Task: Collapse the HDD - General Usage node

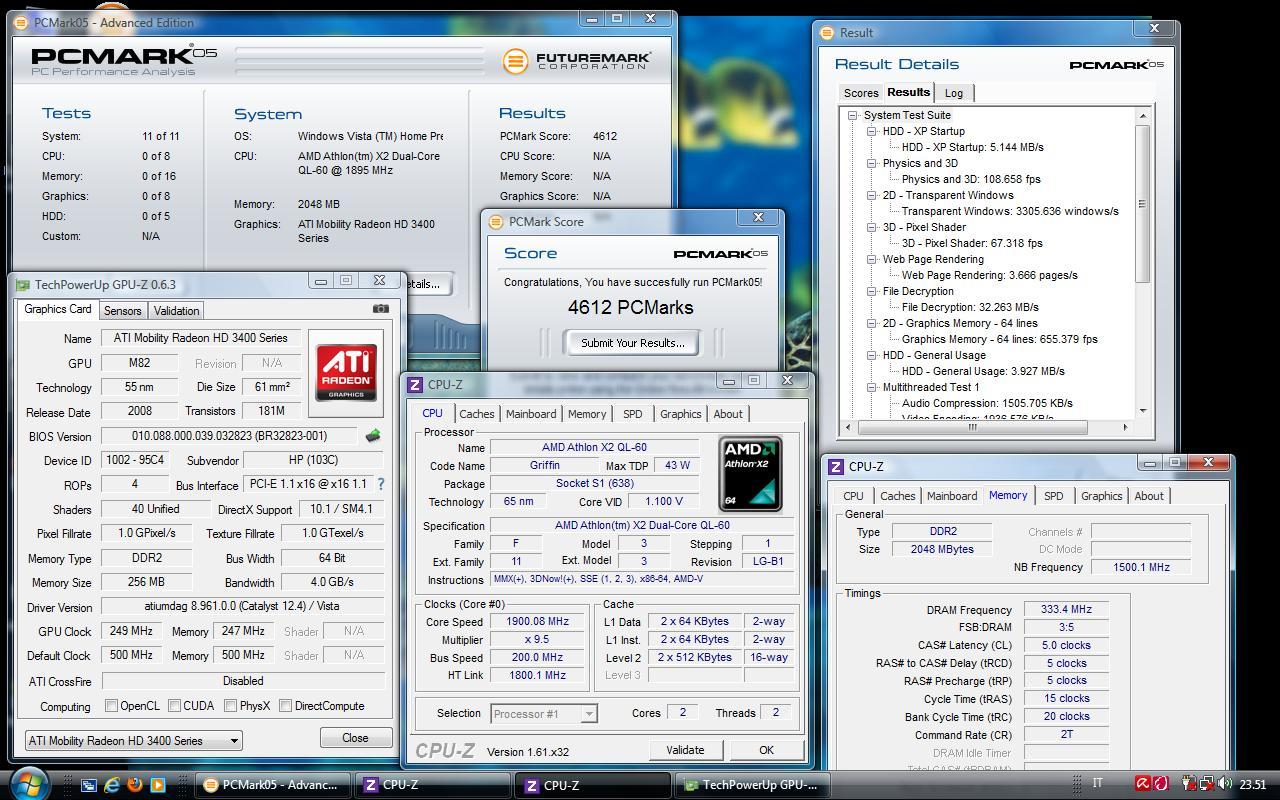Action: point(872,355)
